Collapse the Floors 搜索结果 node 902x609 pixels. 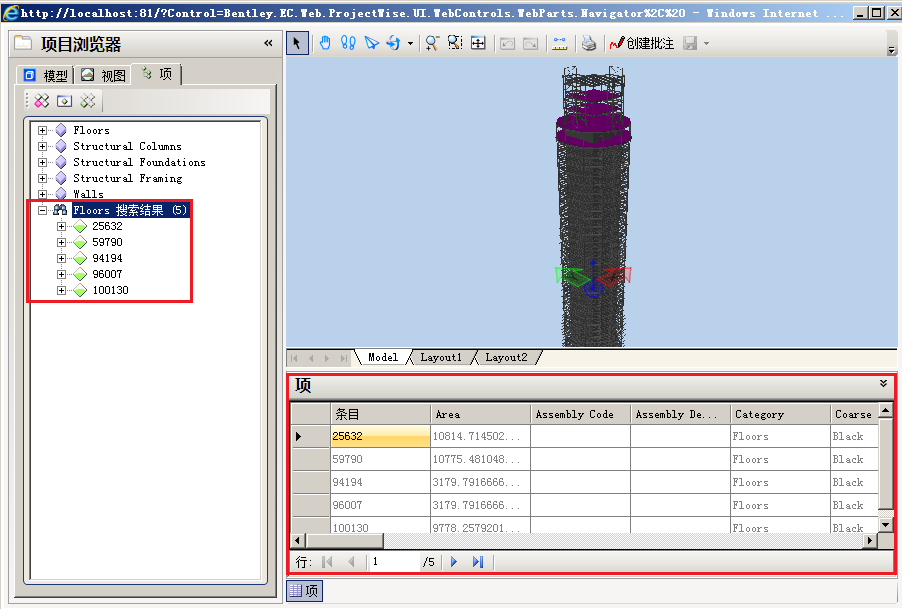(42, 210)
